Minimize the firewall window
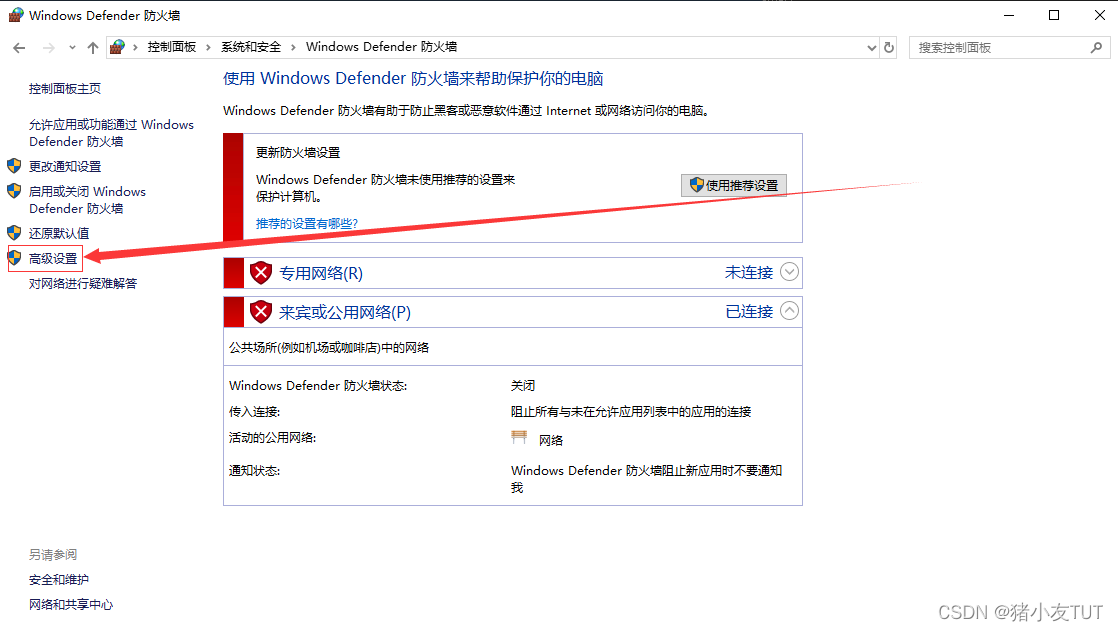The height and width of the screenshot is (631, 1118). (x=1009, y=15)
